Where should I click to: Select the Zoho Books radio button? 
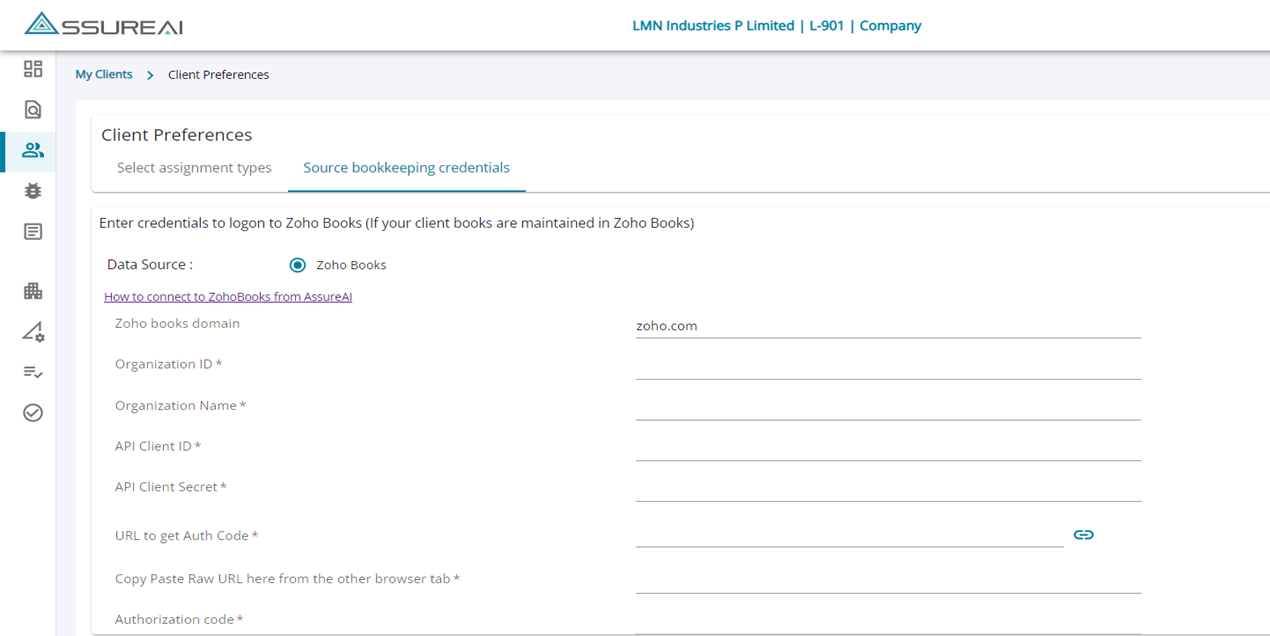[297, 265]
